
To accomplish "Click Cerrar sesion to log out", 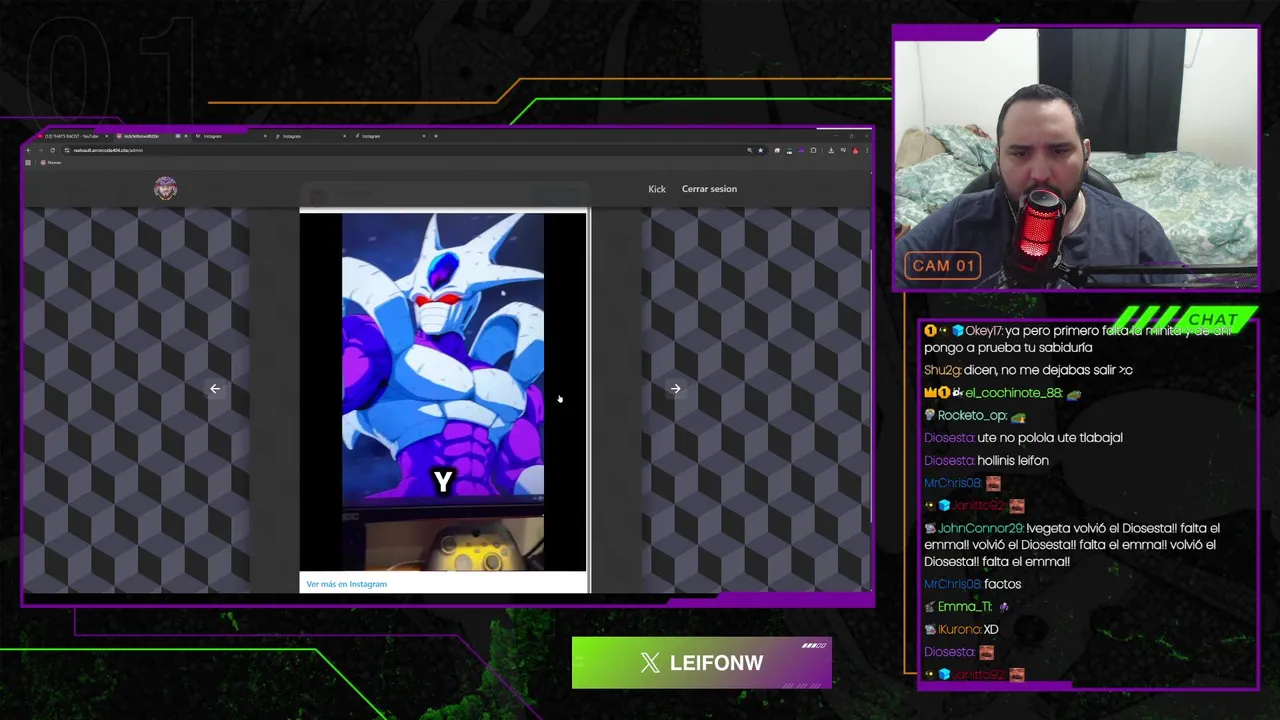I will click(709, 189).
